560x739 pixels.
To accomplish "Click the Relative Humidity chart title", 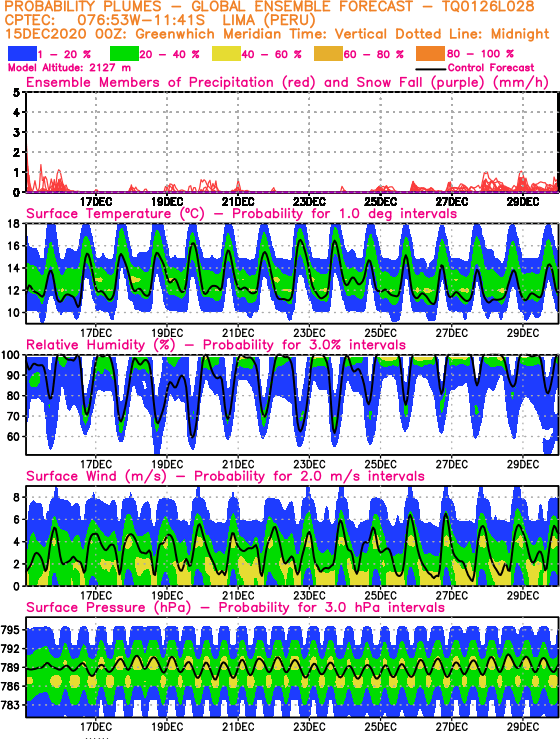I will tap(216, 345).
